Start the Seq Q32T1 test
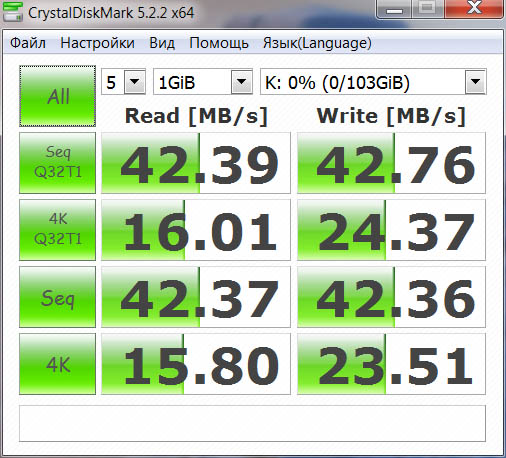Image resolution: width=506 pixels, height=458 pixels. (x=58, y=163)
